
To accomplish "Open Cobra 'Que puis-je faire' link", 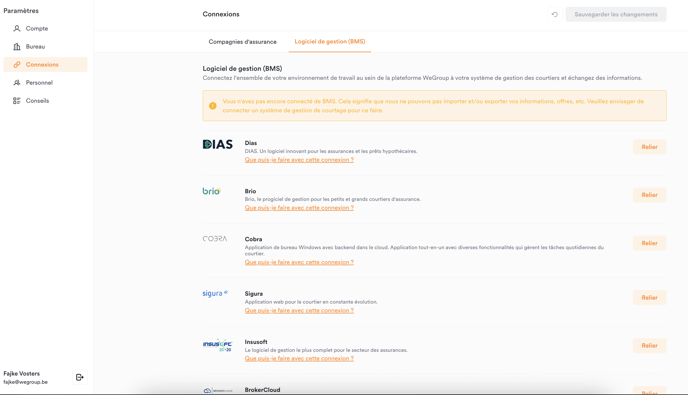I will click(x=299, y=262).
